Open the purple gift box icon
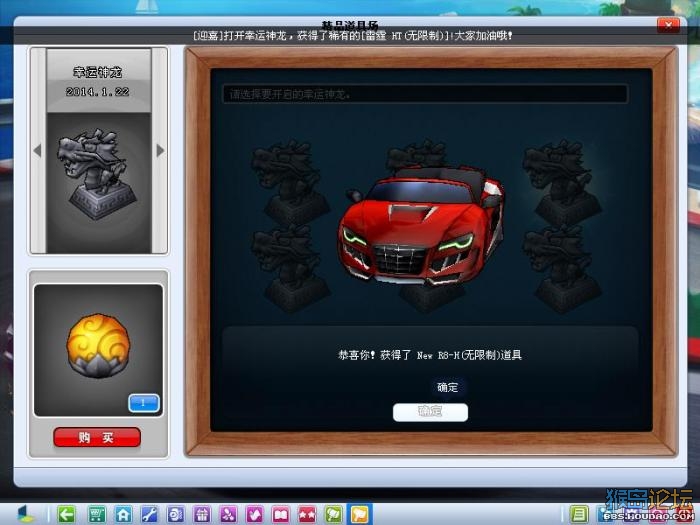Viewport: 700px width, 525px height. tap(202, 515)
